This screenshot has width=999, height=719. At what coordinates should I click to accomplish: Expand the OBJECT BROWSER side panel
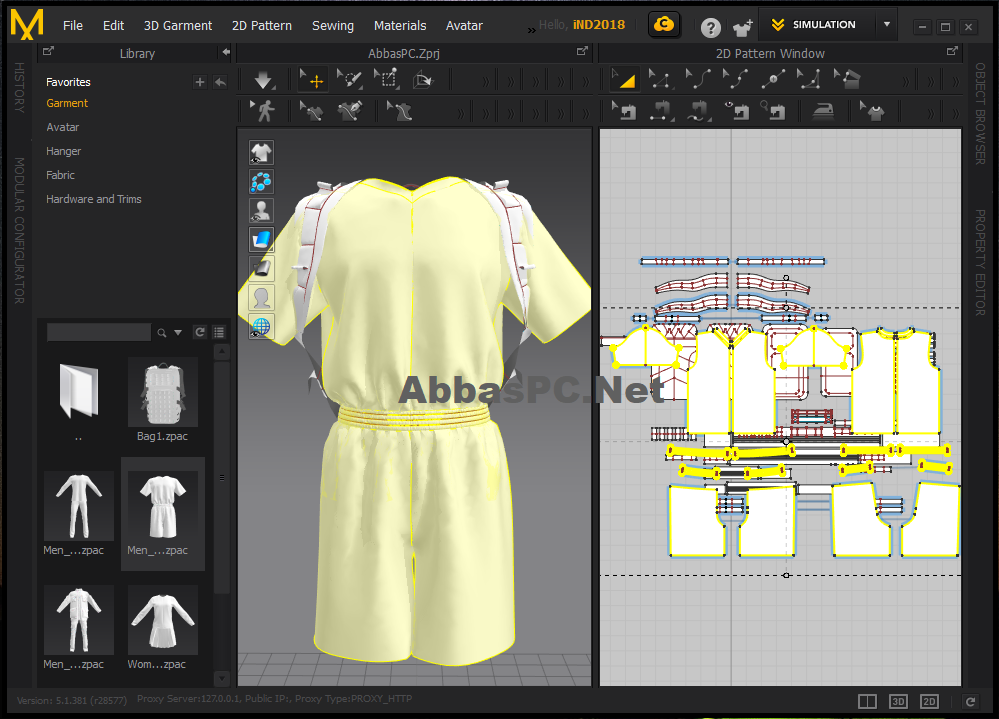coord(980,113)
